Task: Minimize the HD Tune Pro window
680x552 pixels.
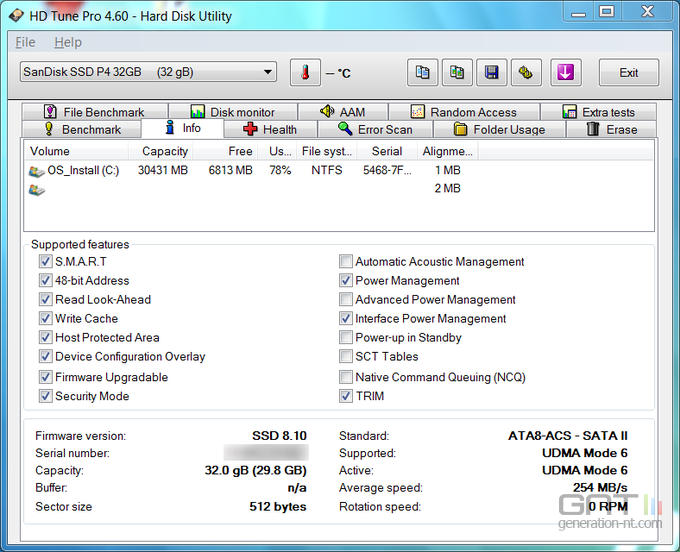Action: 578,12
